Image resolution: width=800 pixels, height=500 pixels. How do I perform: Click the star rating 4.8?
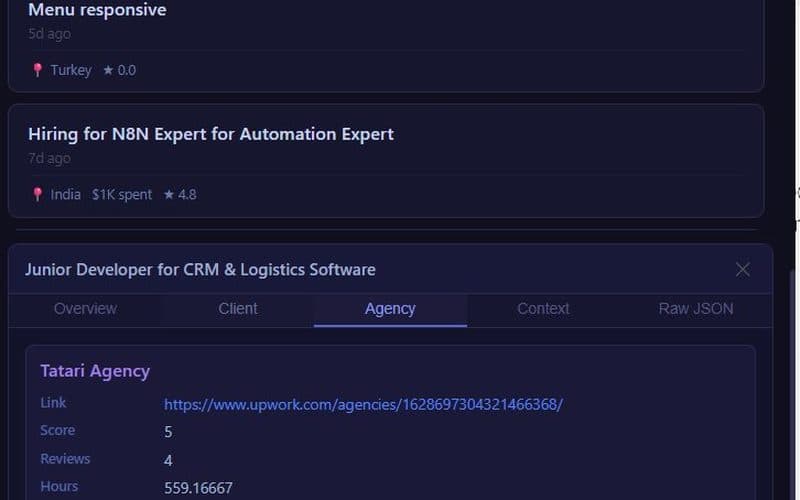coord(180,194)
